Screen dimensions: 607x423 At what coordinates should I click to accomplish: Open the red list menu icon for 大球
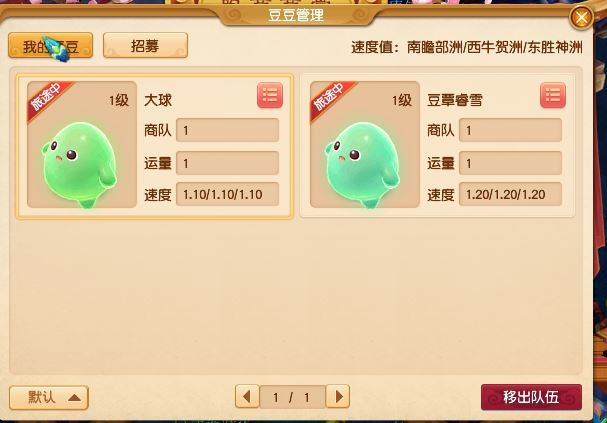pyautogui.click(x=270, y=95)
